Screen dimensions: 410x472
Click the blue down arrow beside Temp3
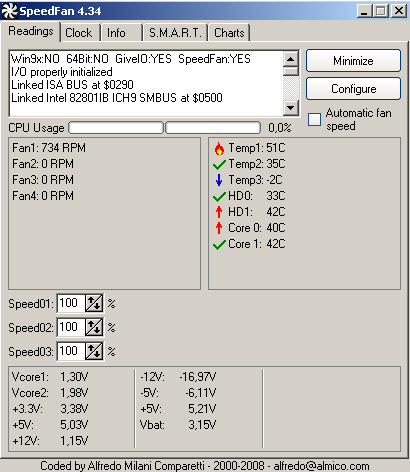point(219,180)
